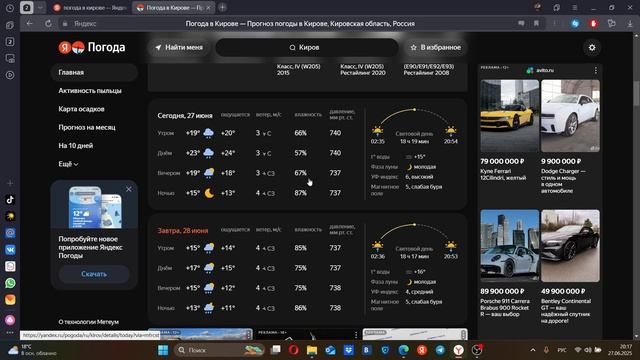Open Прогноз на месяц menu item

(x=87, y=127)
